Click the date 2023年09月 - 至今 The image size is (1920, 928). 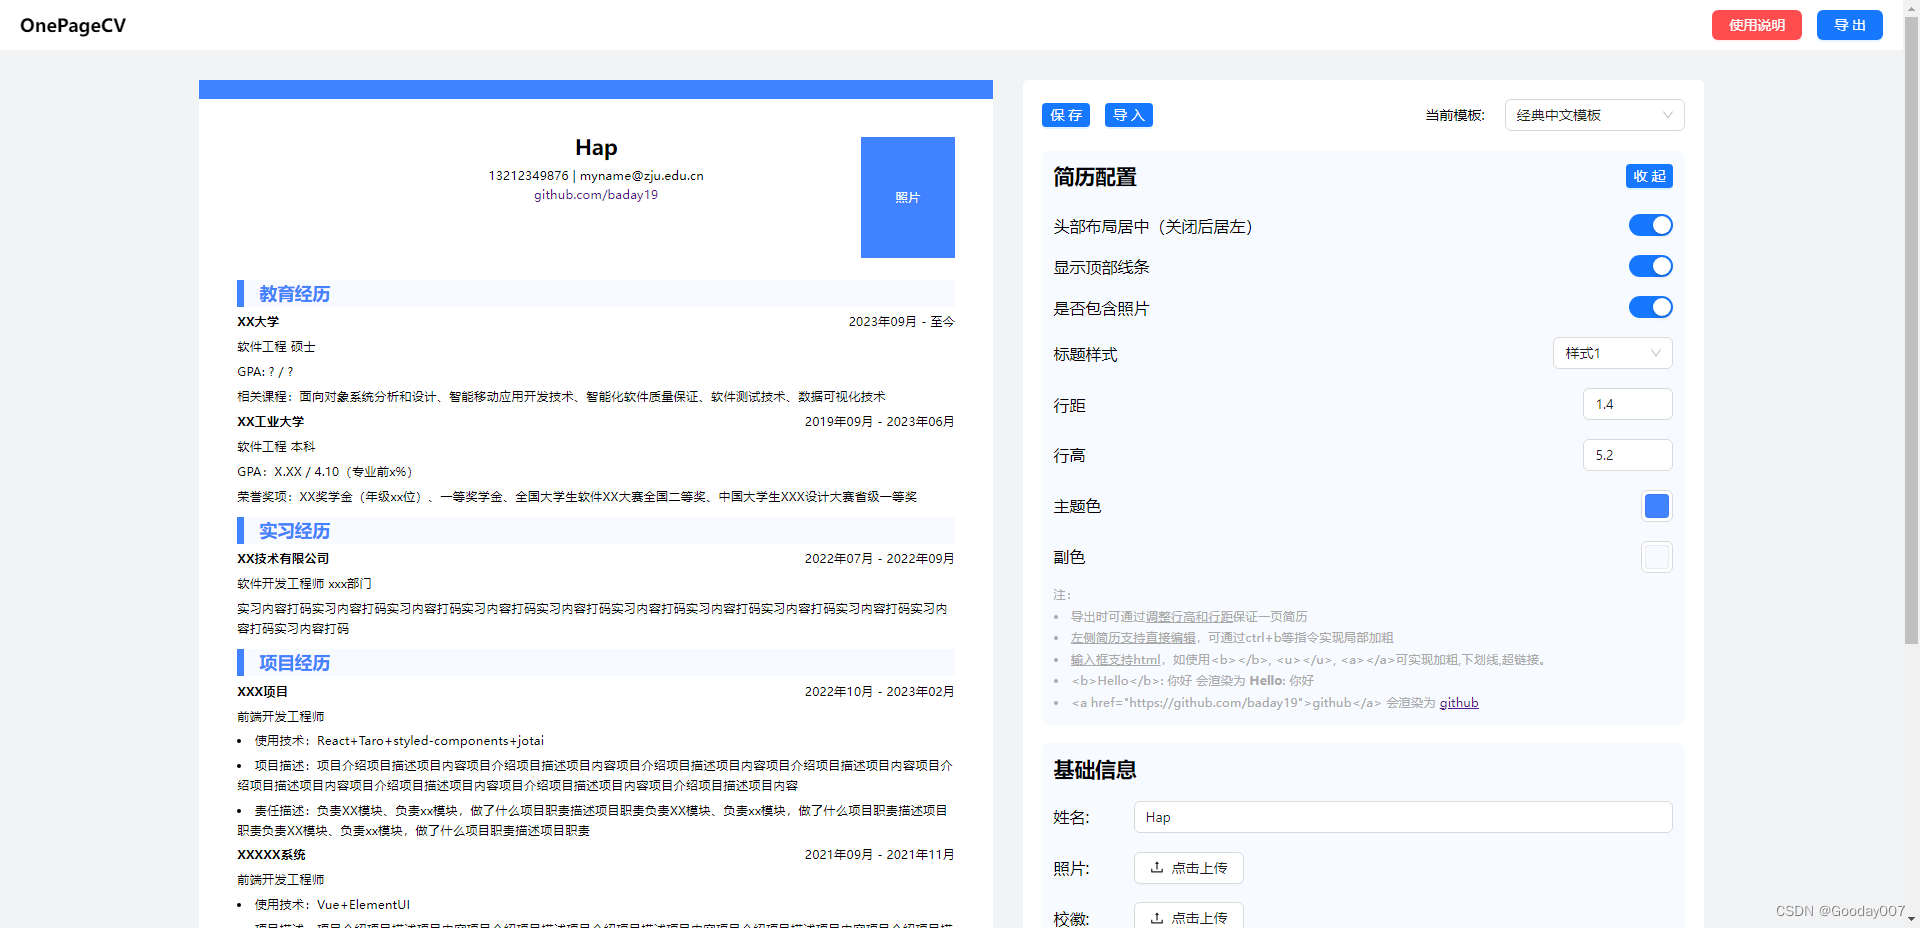tap(901, 322)
